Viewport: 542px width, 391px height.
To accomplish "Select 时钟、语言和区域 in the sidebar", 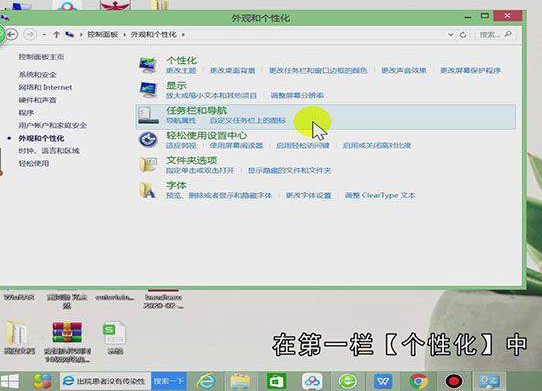I will point(49,151).
